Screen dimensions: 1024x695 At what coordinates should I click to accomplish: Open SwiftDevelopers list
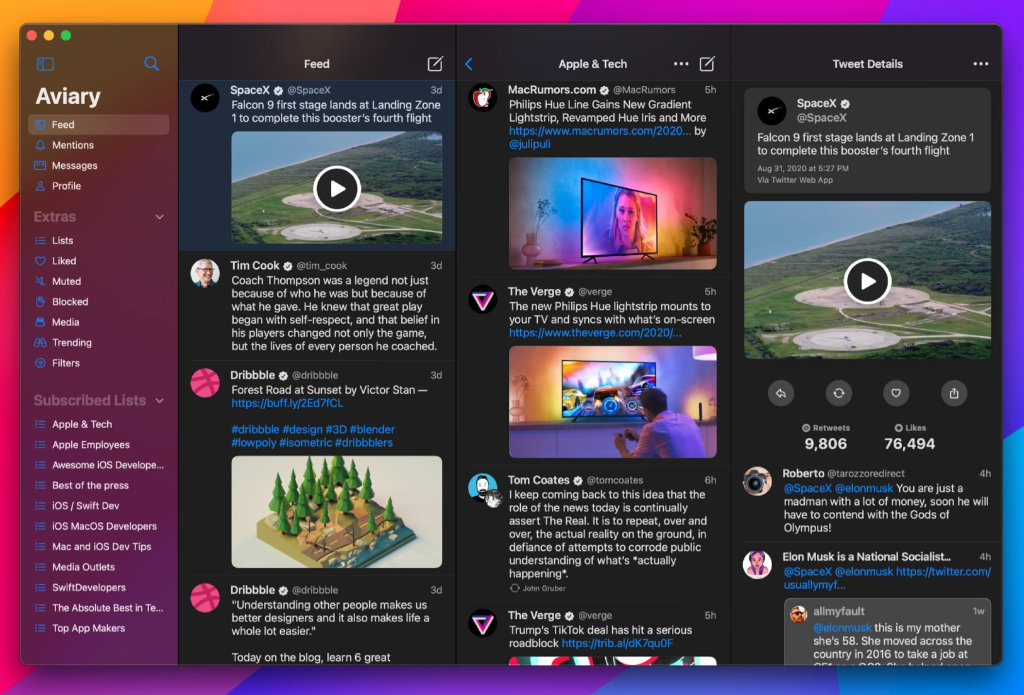pyautogui.click(x=99, y=587)
